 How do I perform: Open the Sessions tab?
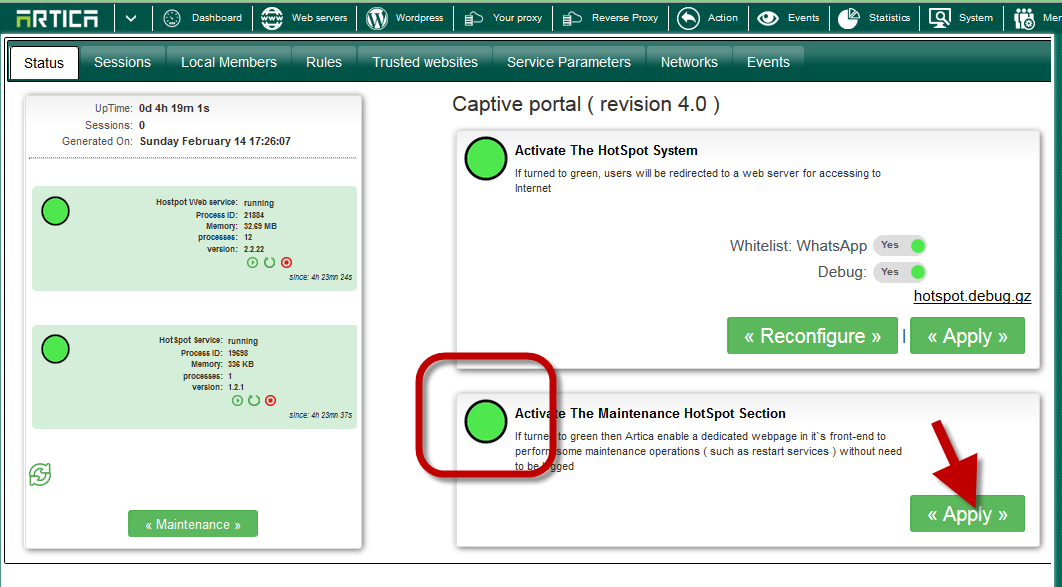[123, 62]
